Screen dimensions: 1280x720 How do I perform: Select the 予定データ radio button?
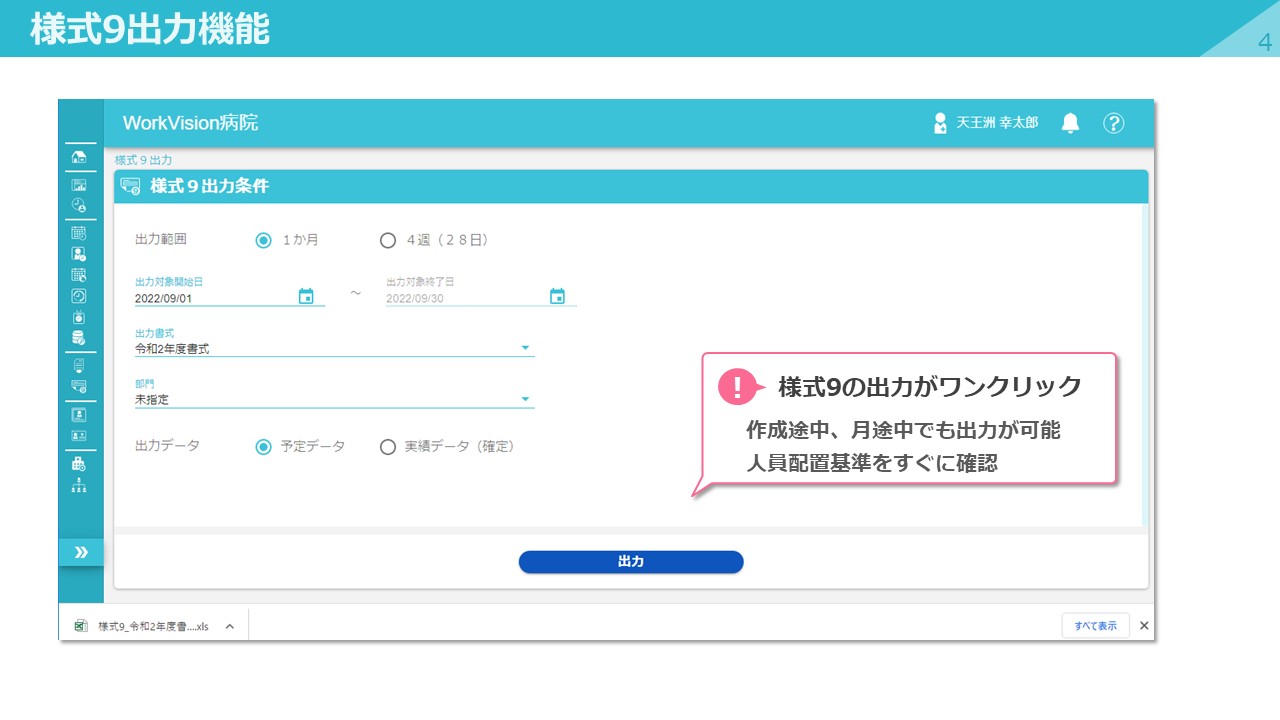[264, 447]
